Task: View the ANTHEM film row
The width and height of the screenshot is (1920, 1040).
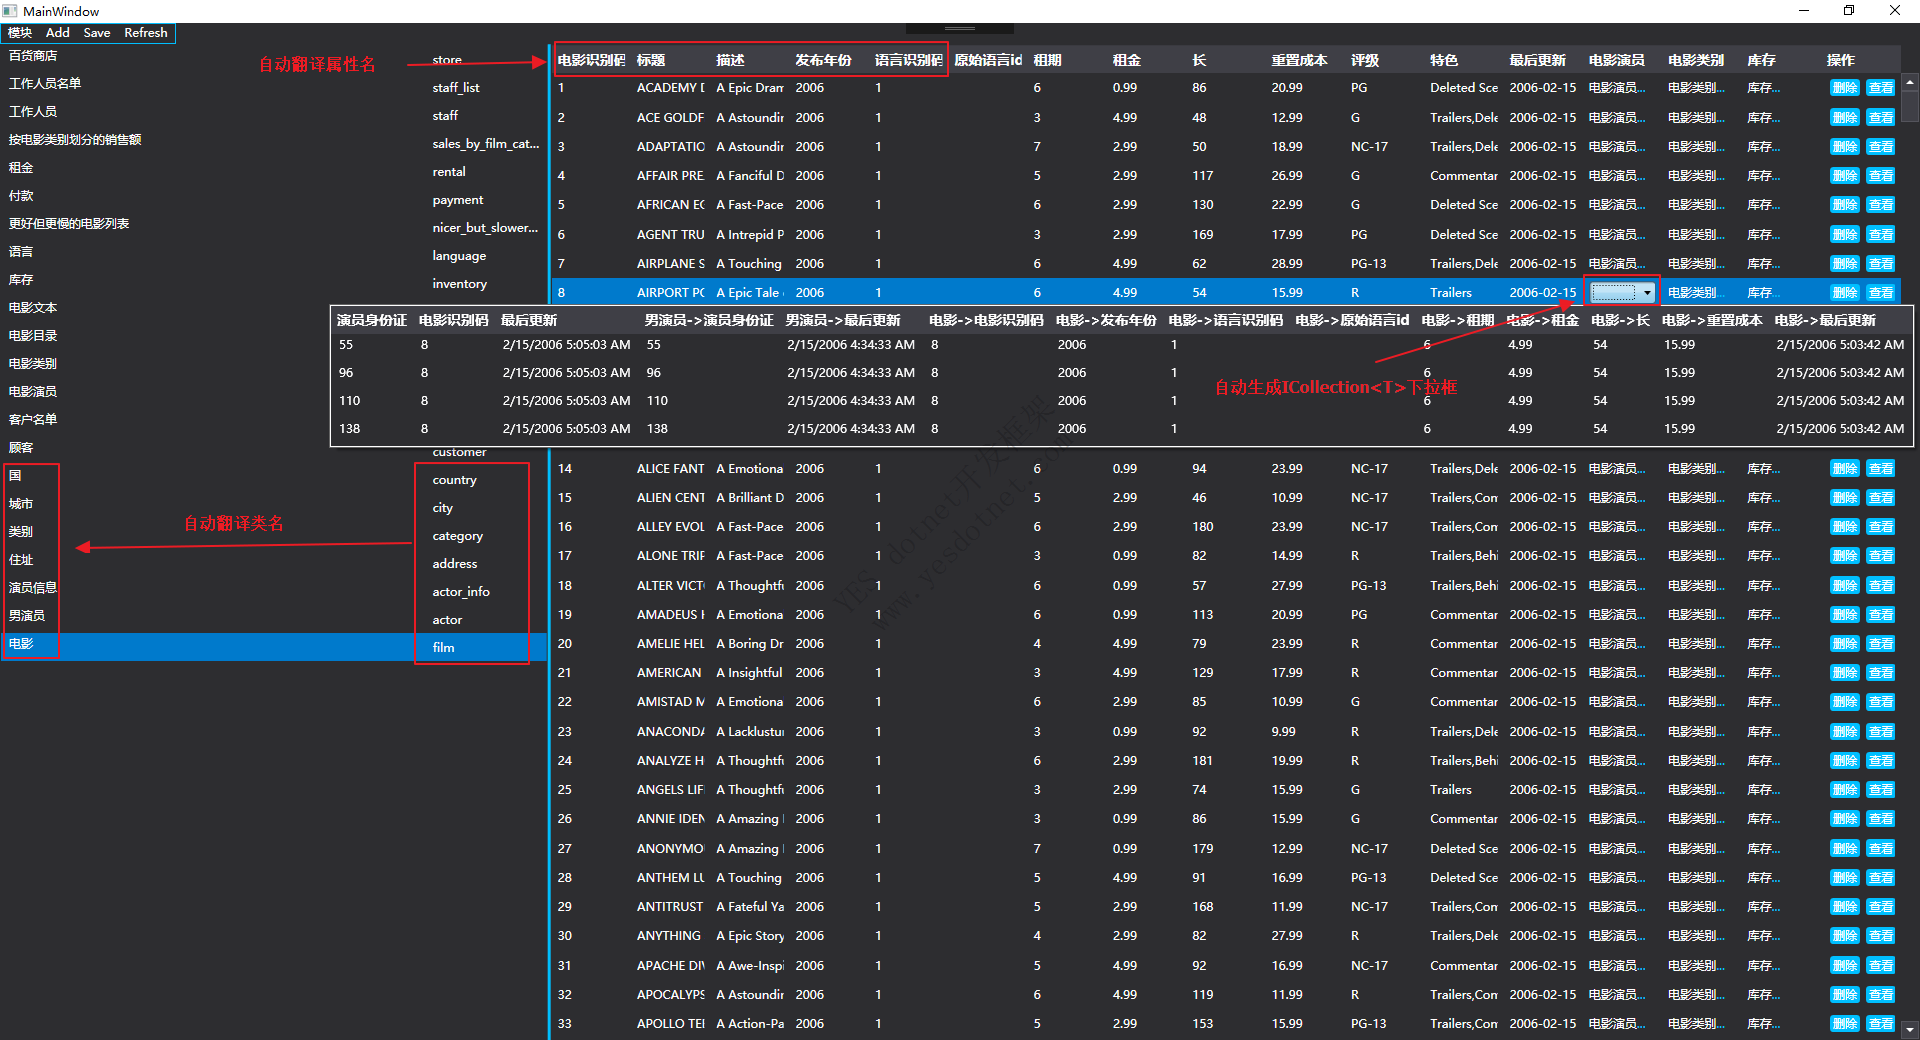Action: coord(1881,878)
